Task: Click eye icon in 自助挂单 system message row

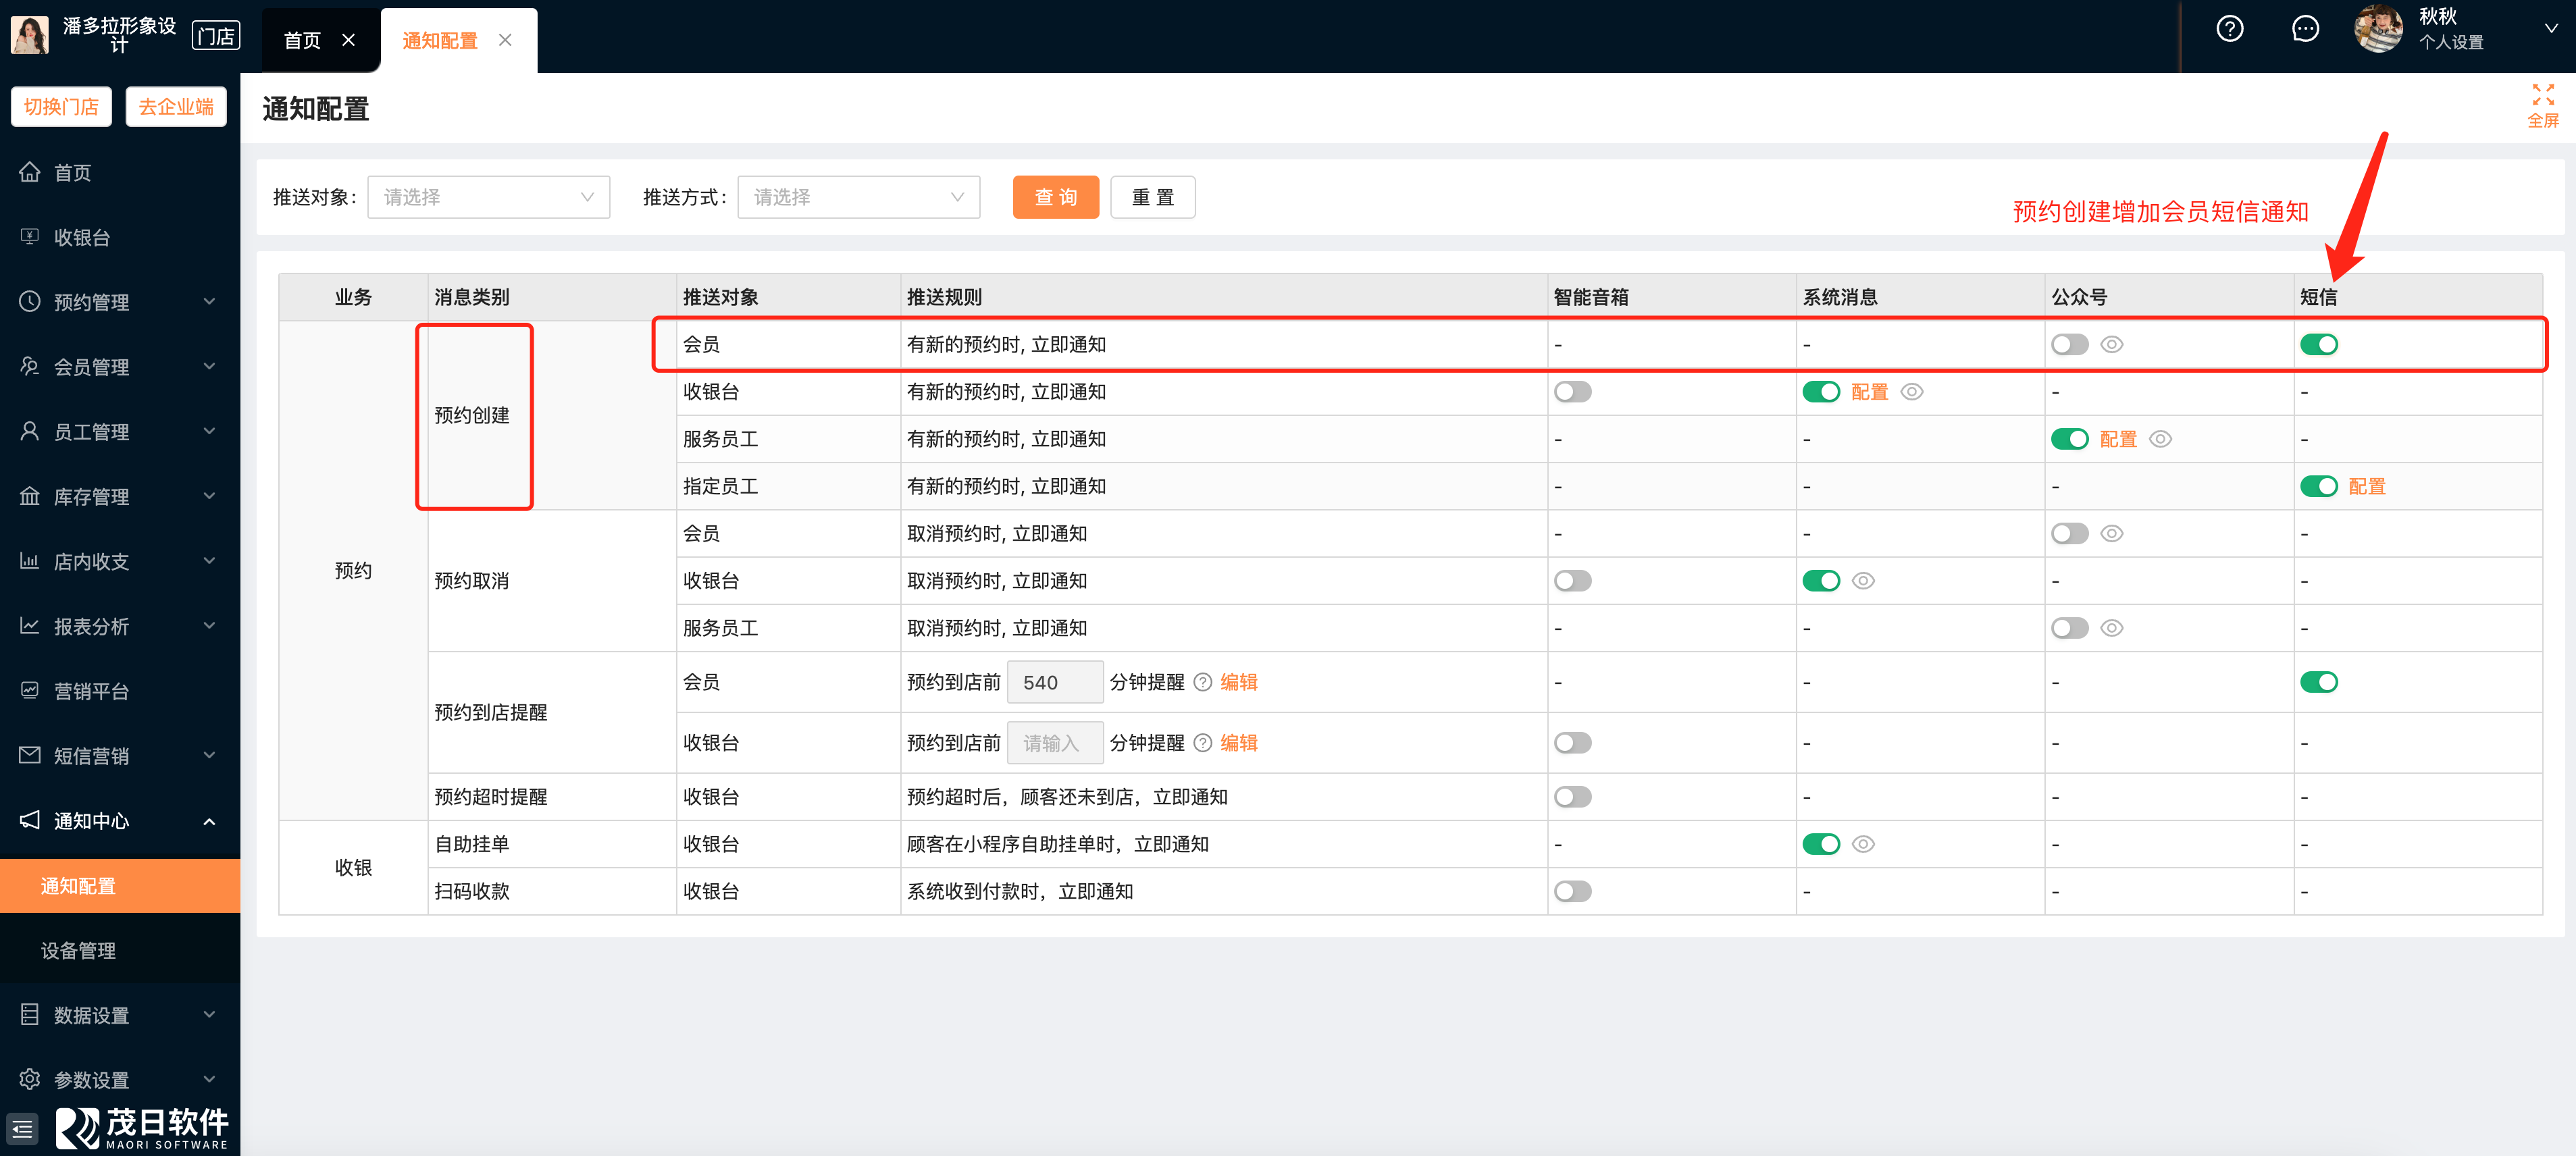Action: [1862, 844]
